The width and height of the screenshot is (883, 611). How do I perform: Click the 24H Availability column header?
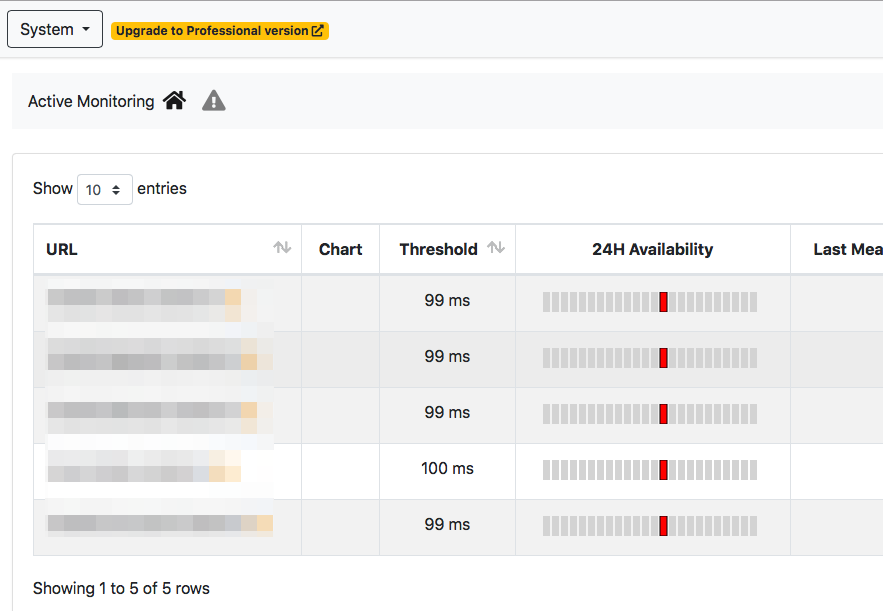[x=652, y=248]
